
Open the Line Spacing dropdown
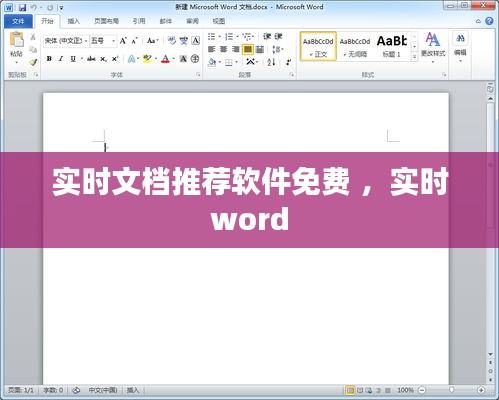(x=277, y=49)
